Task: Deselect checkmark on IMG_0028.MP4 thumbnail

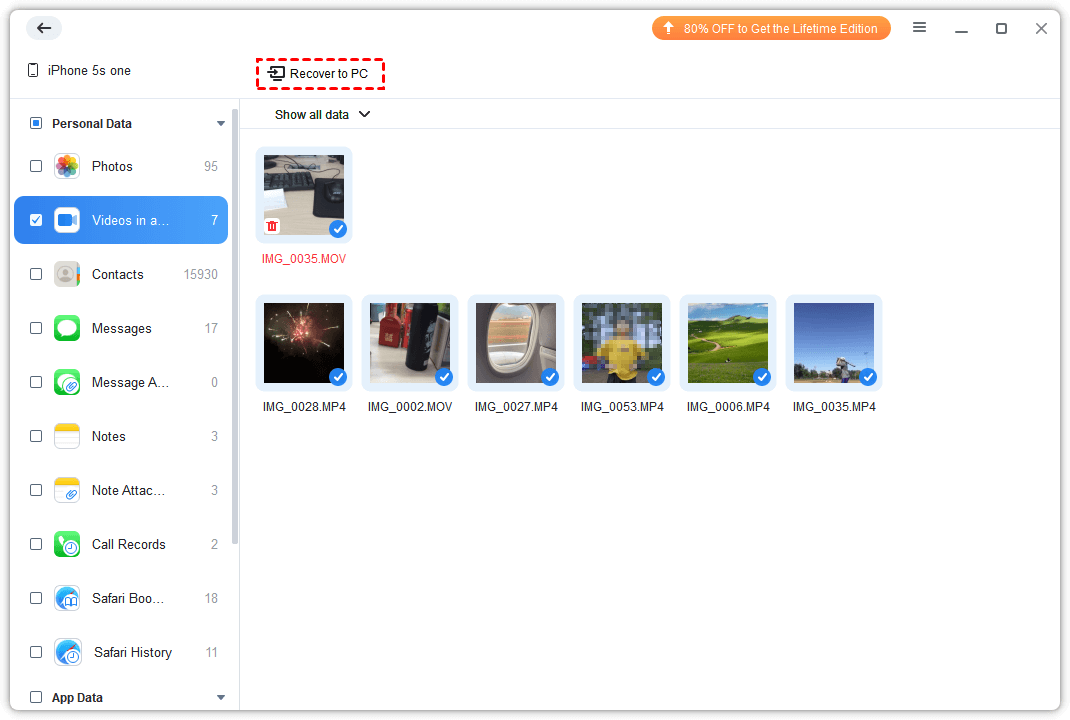Action: [338, 377]
